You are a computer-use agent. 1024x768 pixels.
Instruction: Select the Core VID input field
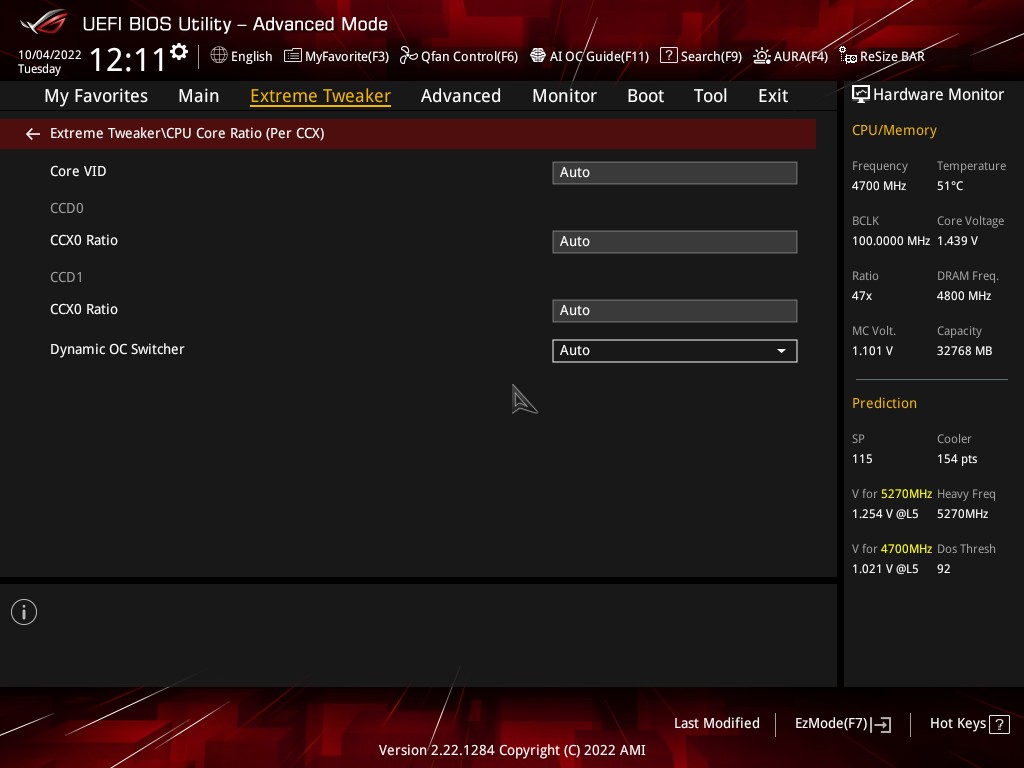point(674,173)
